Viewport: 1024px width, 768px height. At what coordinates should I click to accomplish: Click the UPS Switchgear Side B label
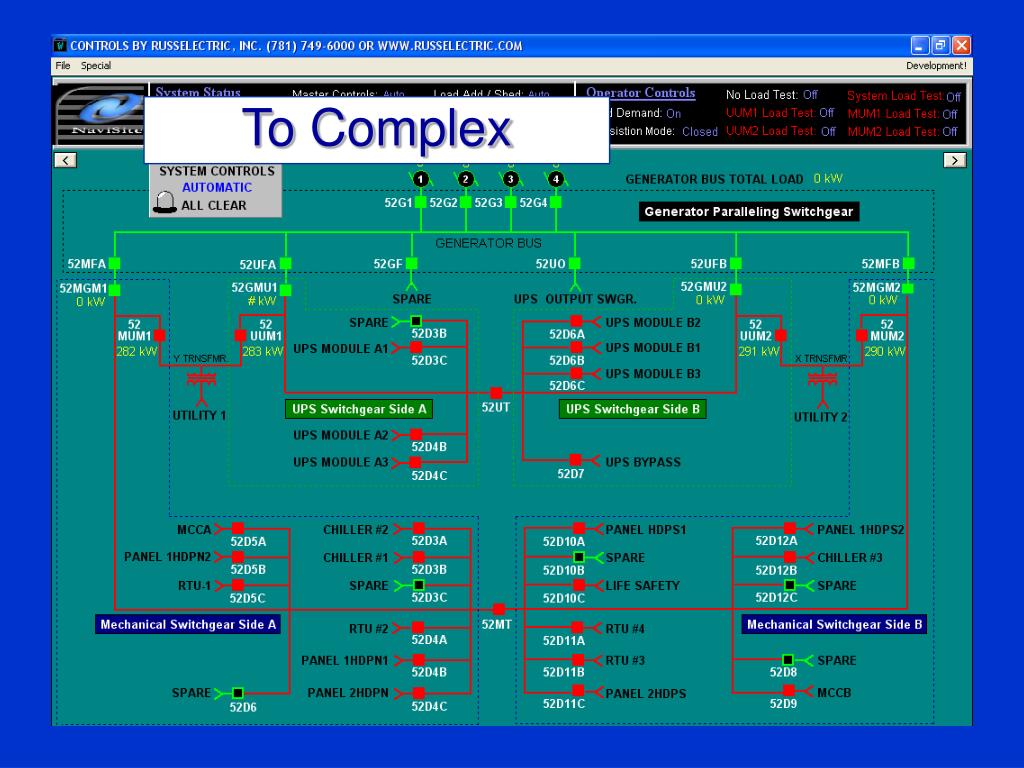point(632,409)
